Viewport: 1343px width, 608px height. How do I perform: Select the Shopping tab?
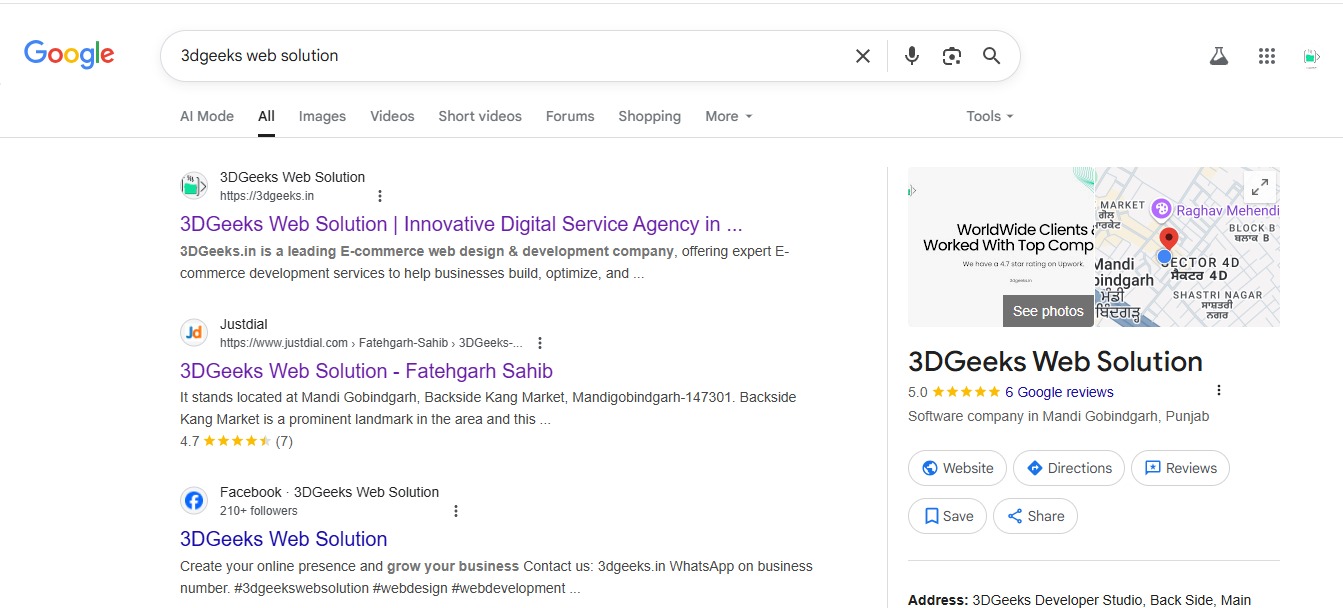point(649,116)
